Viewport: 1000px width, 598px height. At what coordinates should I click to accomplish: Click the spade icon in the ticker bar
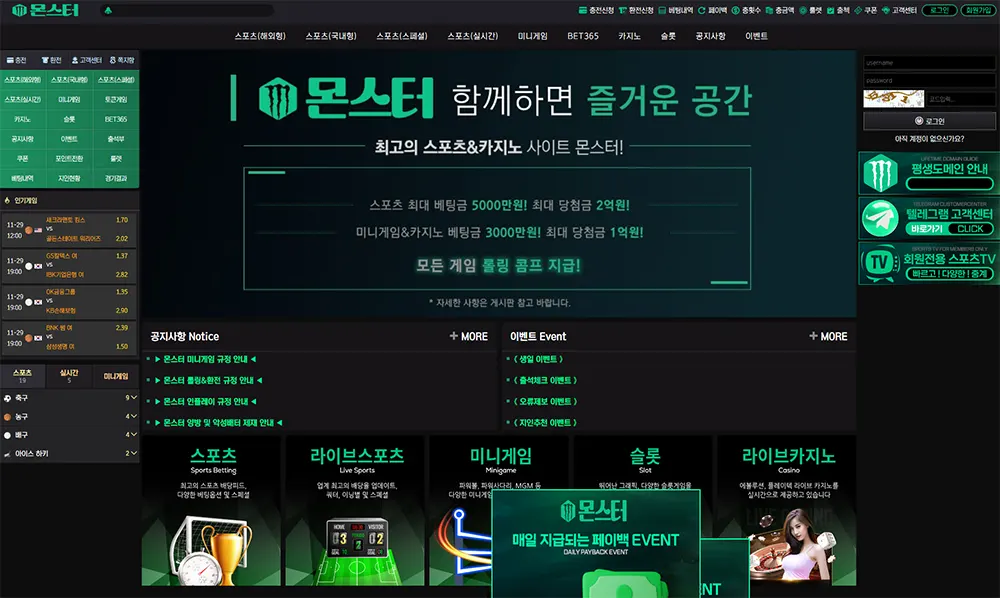[108, 10]
